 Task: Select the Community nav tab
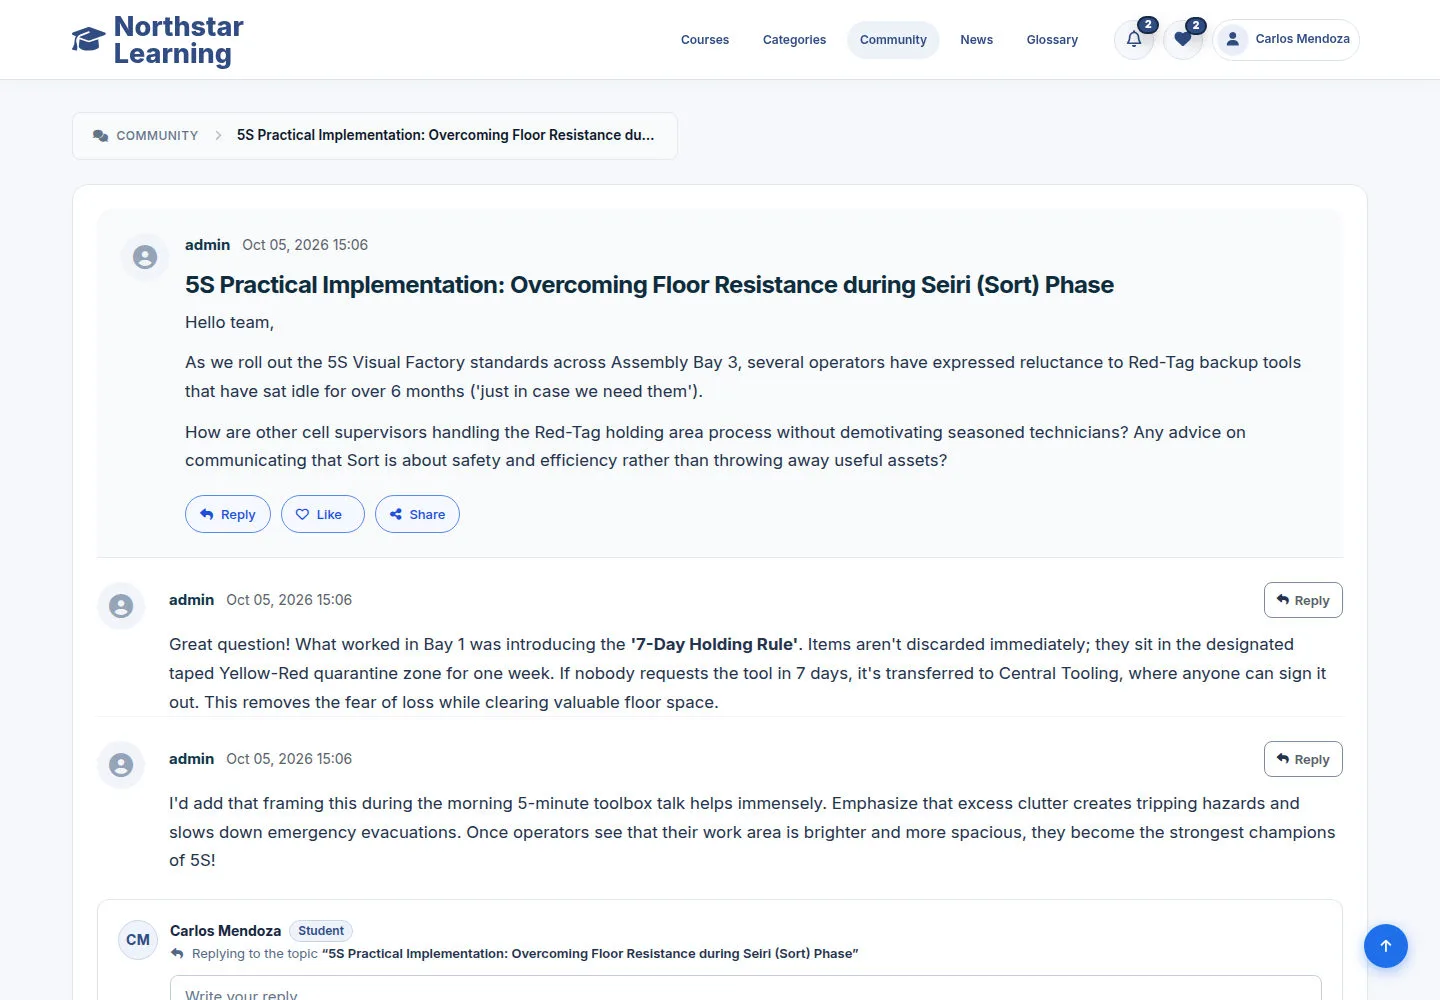(893, 40)
